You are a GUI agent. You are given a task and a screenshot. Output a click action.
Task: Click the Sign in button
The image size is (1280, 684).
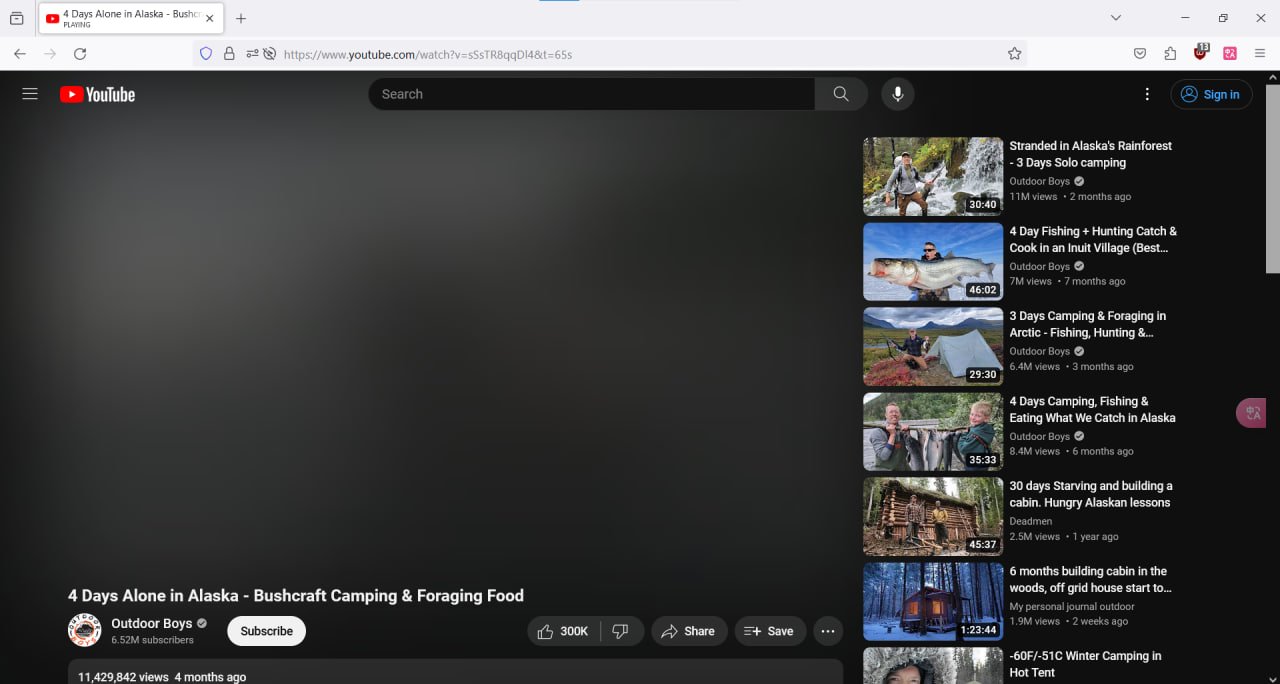[x=1211, y=93]
